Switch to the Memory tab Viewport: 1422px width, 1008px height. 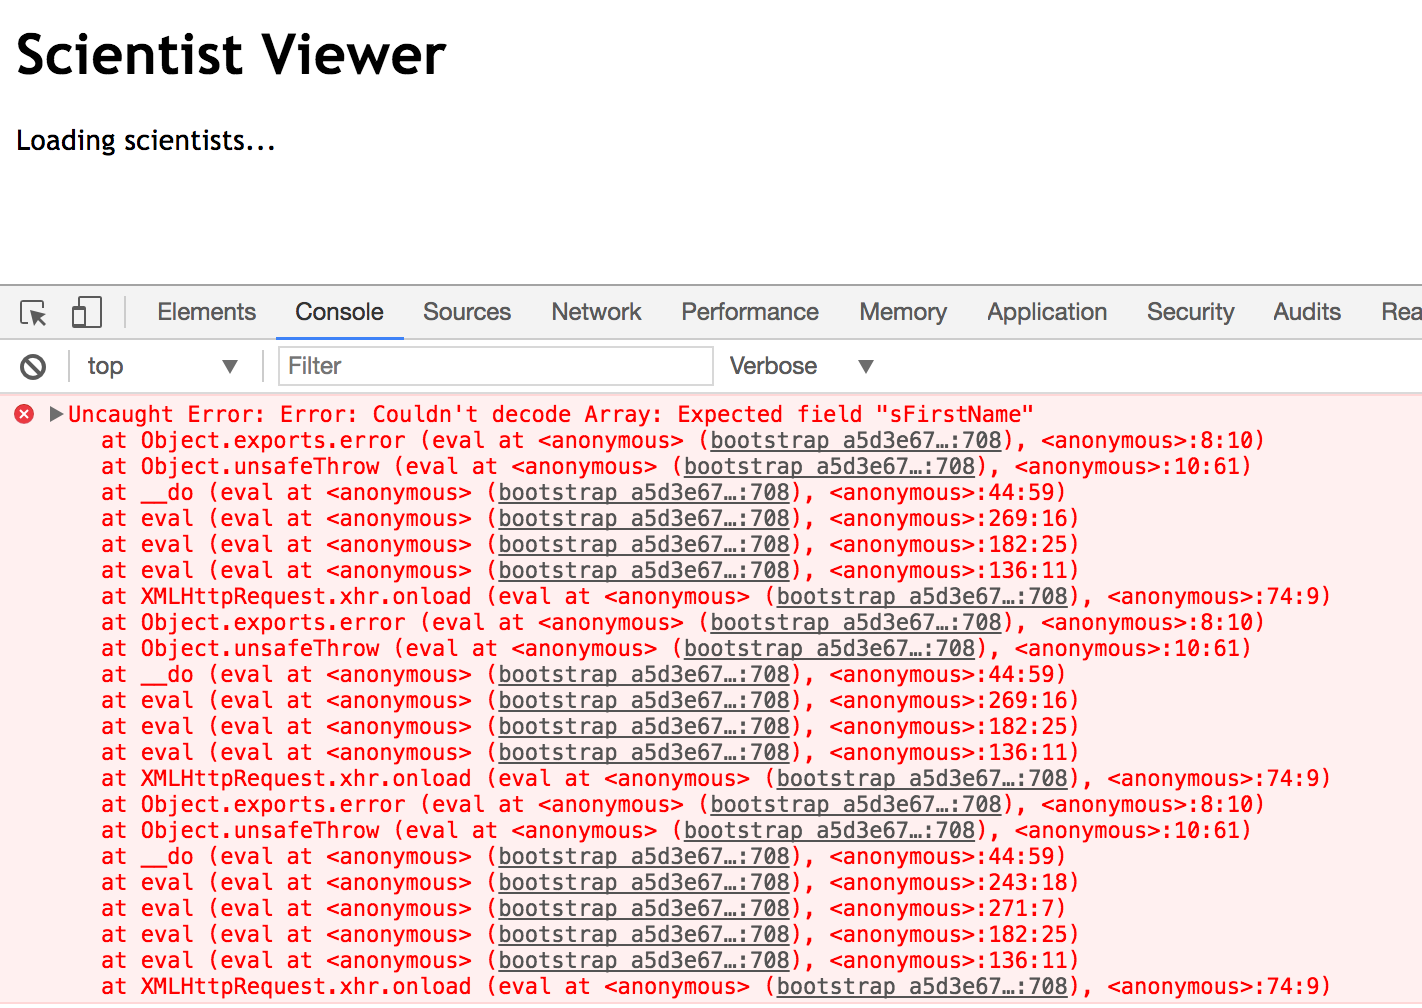point(903,312)
